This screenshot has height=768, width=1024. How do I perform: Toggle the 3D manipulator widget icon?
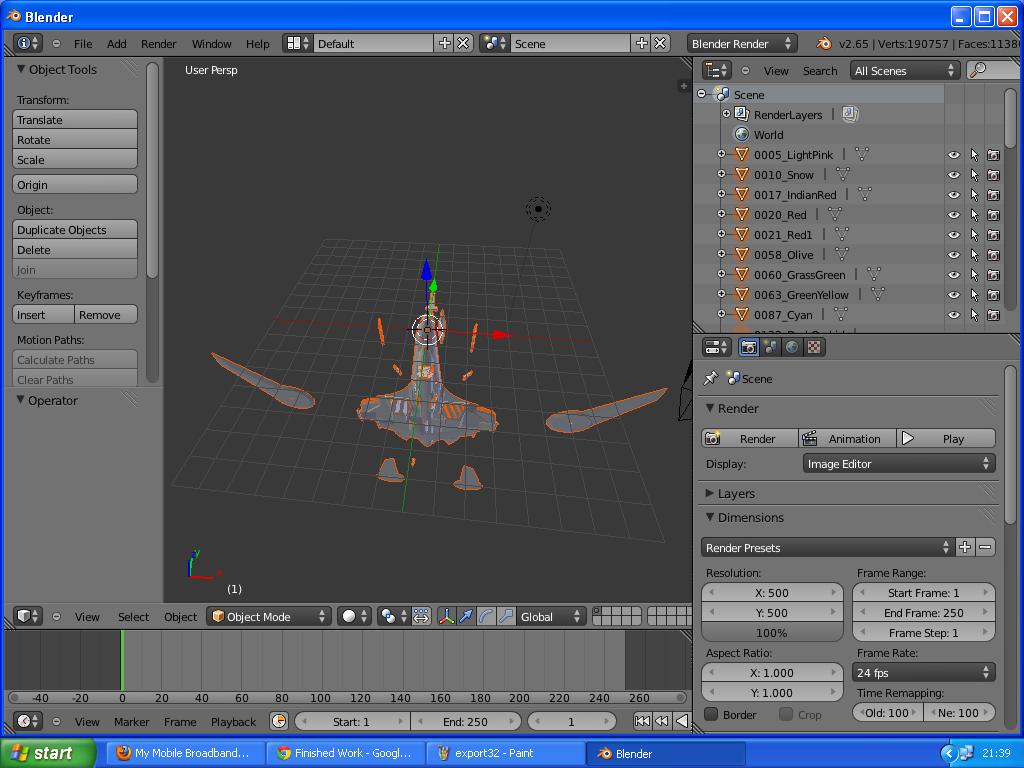(x=447, y=616)
